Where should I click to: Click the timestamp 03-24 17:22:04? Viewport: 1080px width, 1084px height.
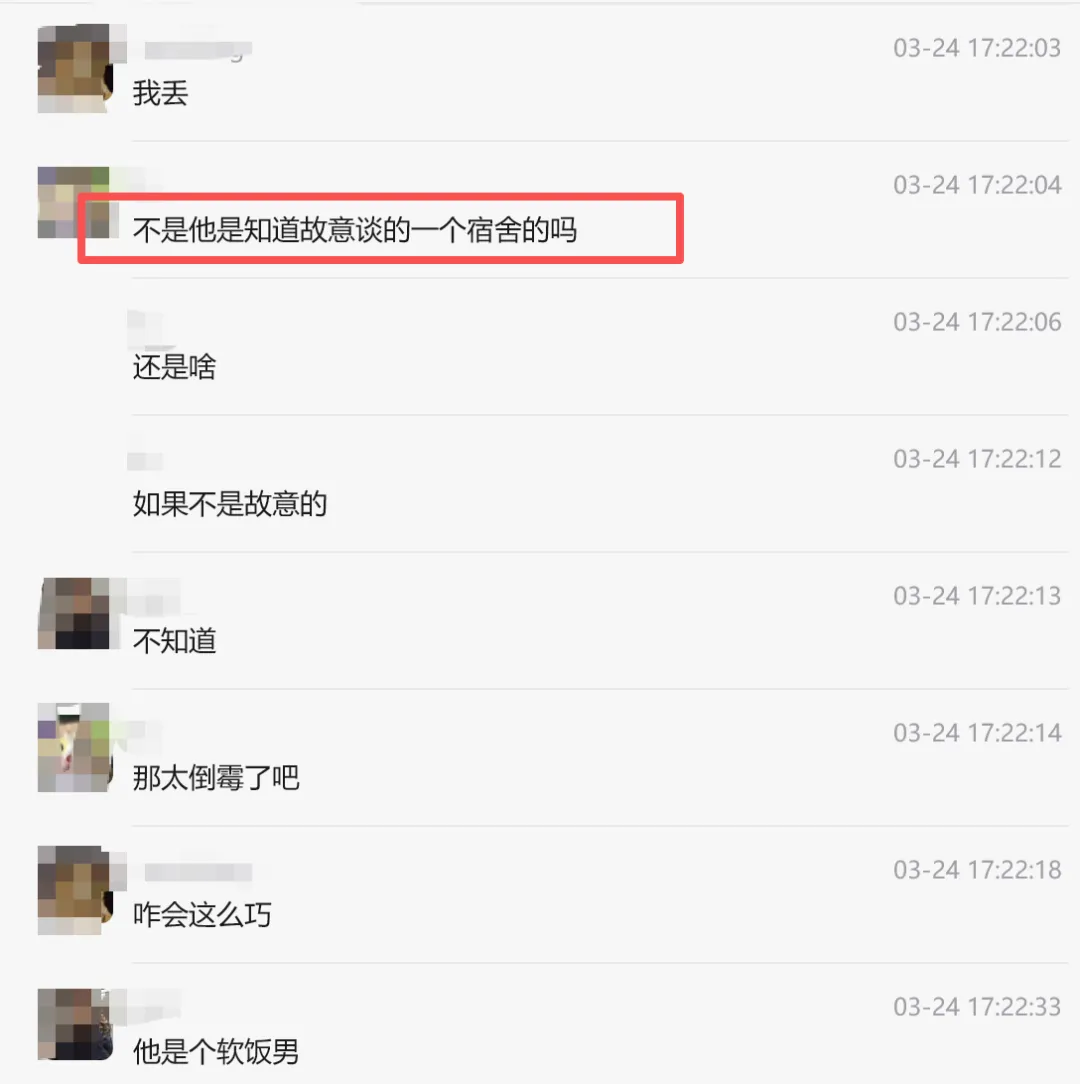click(977, 185)
